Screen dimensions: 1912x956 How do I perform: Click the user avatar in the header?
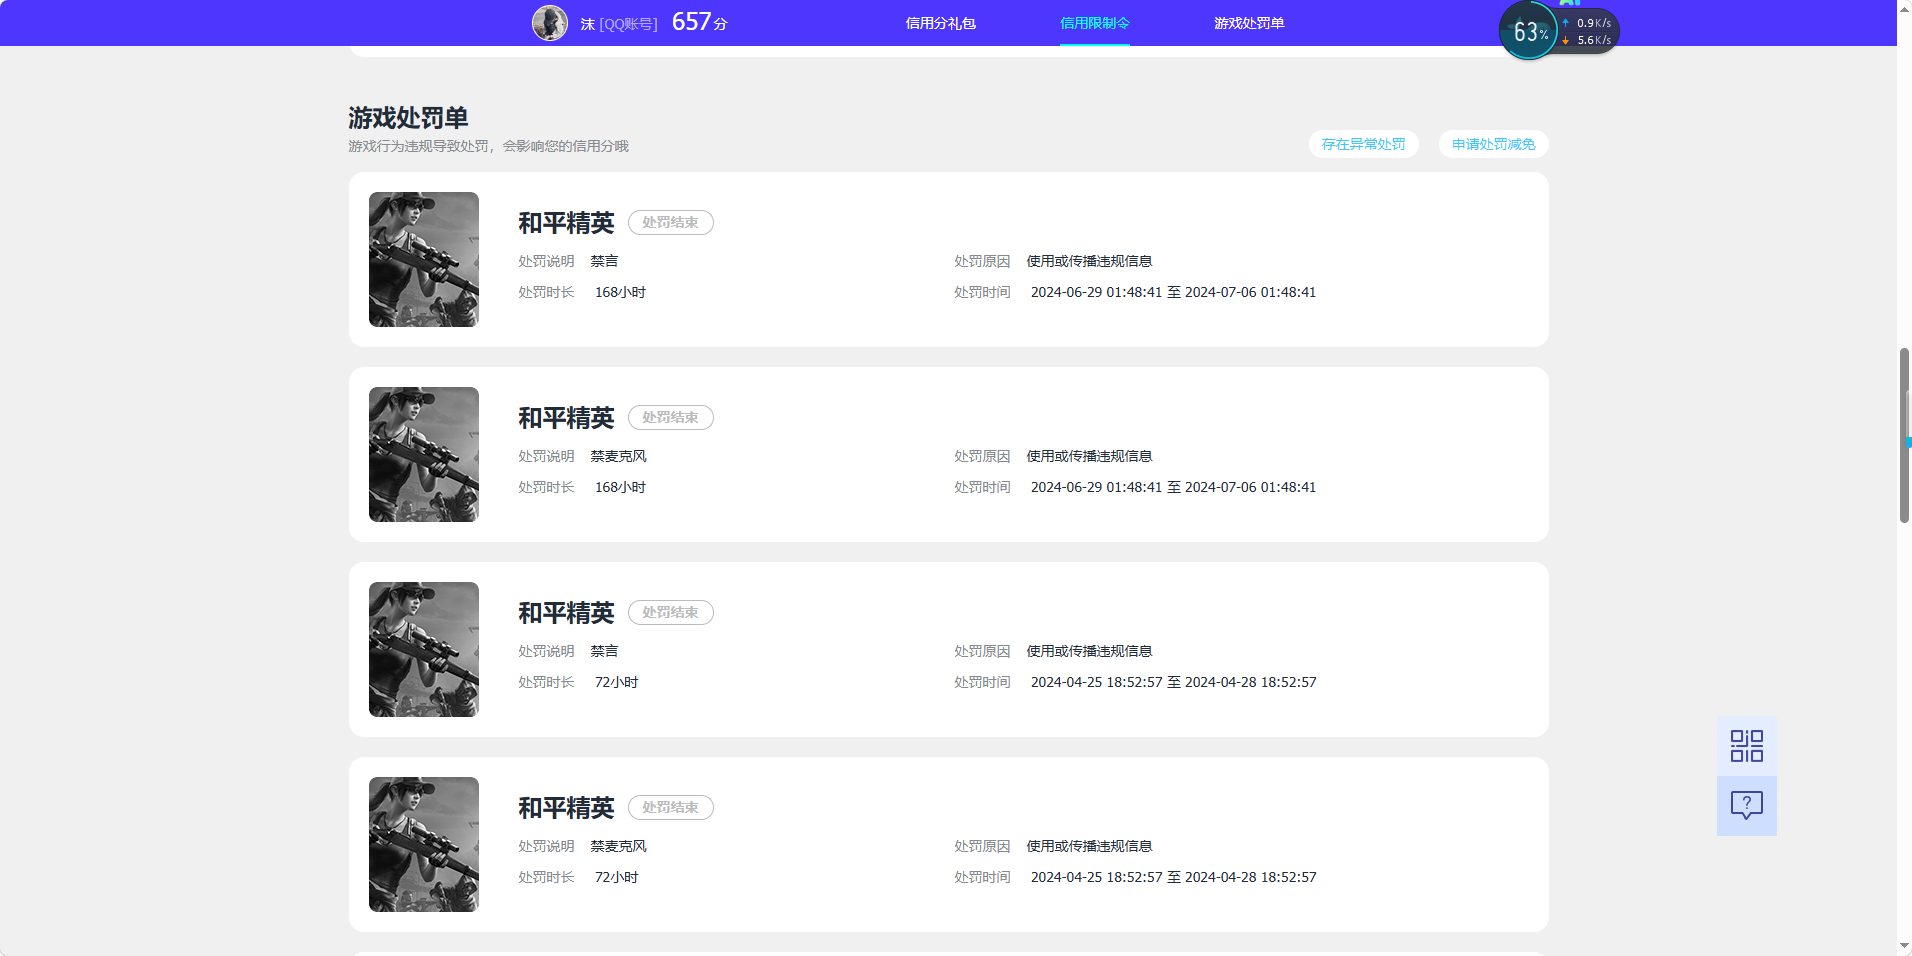coord(550,23)
